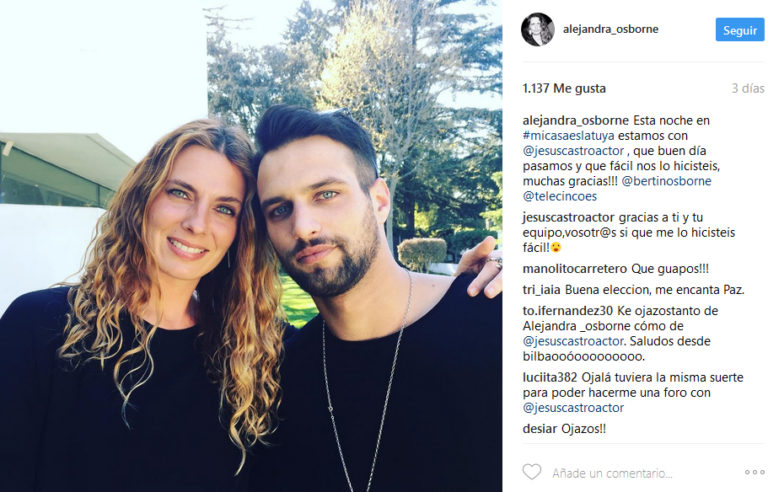Open @jesuscastroactor mention in caption
This screenshot has width=768, height=492.
(573, 151)
